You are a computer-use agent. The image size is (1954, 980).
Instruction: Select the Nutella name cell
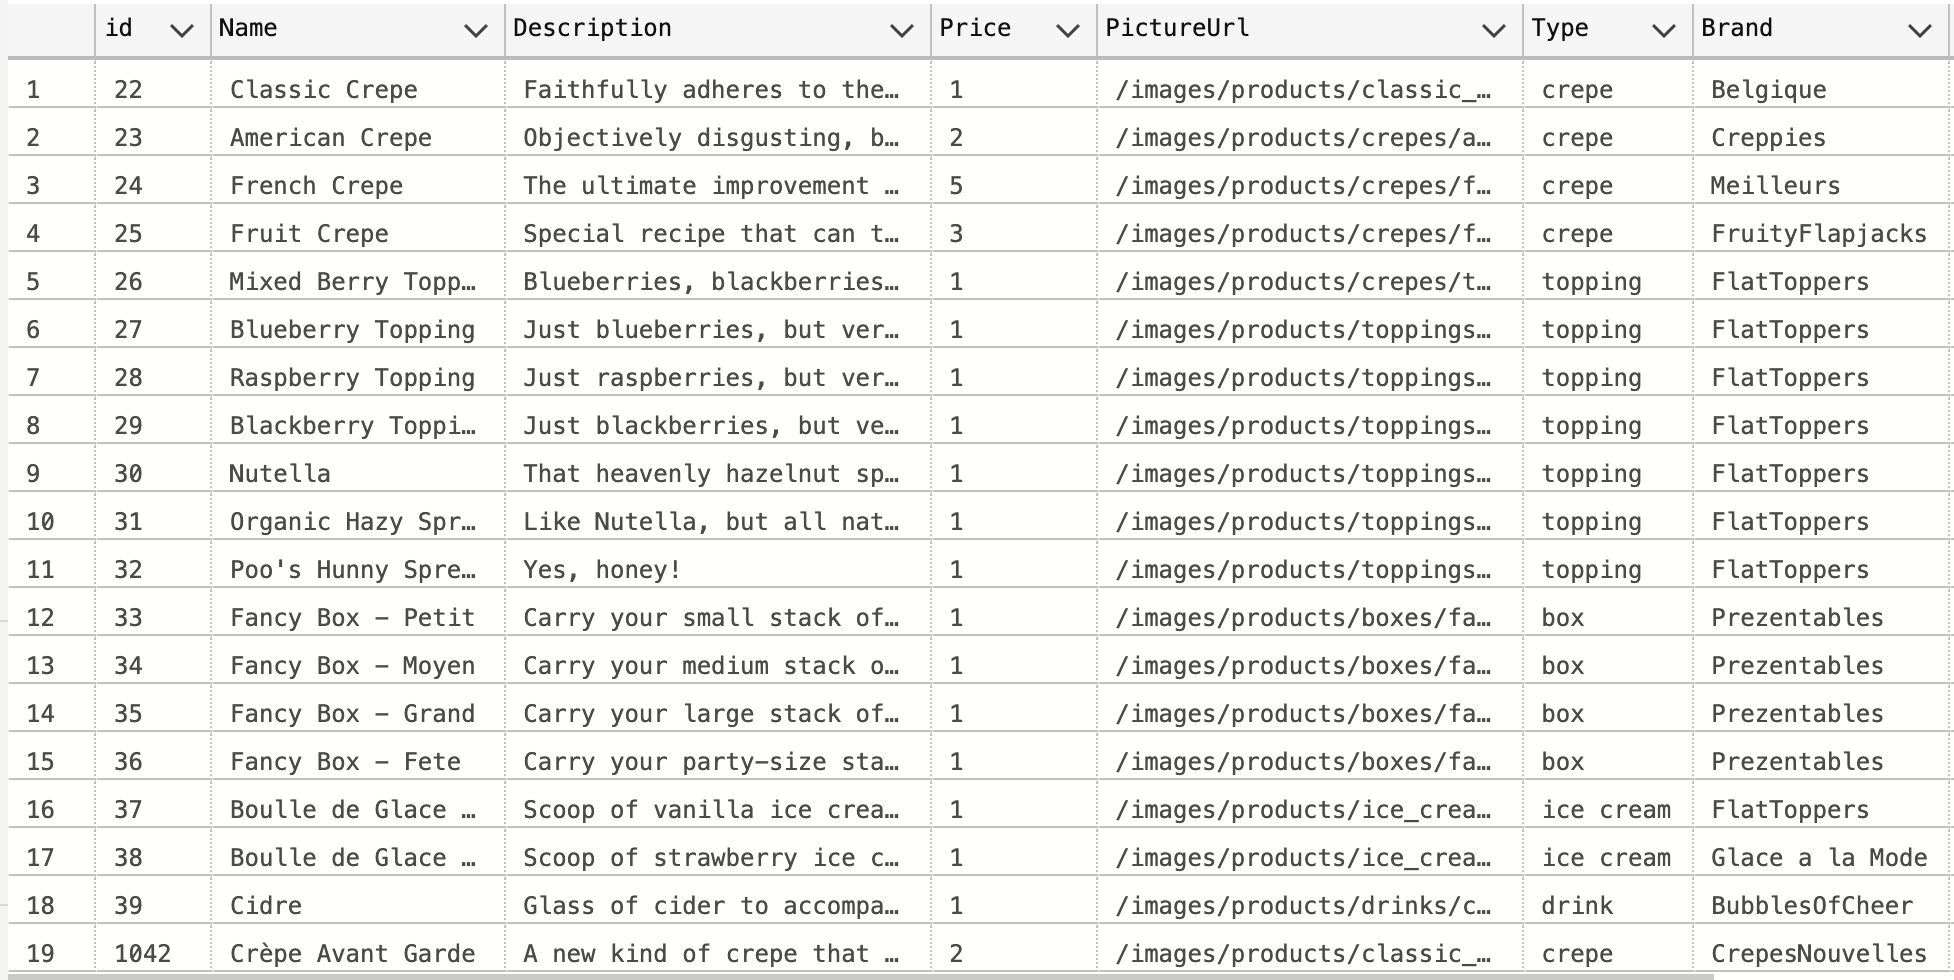coord(279,474)
